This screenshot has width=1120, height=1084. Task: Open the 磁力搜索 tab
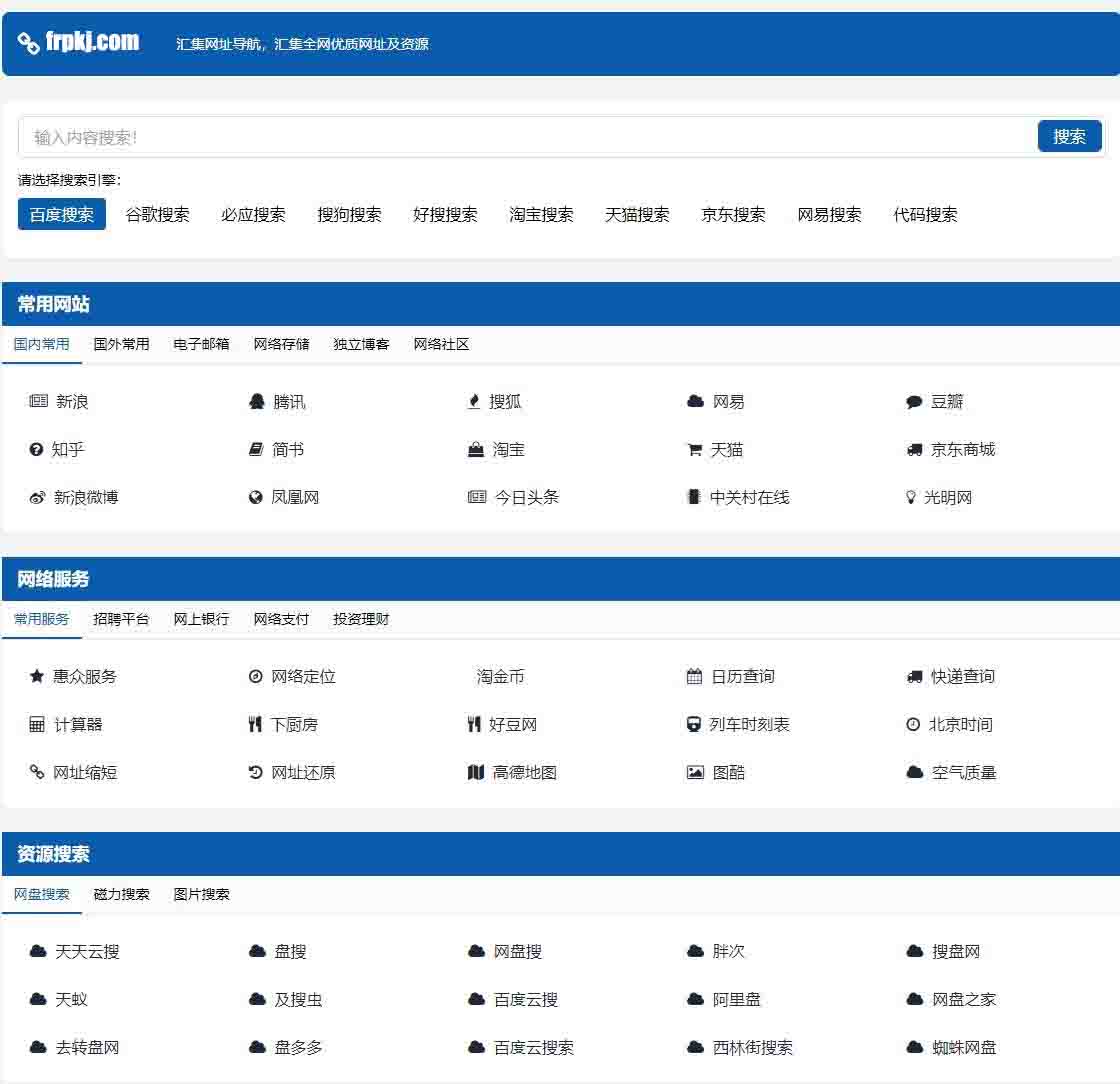(x=121, y=894)
